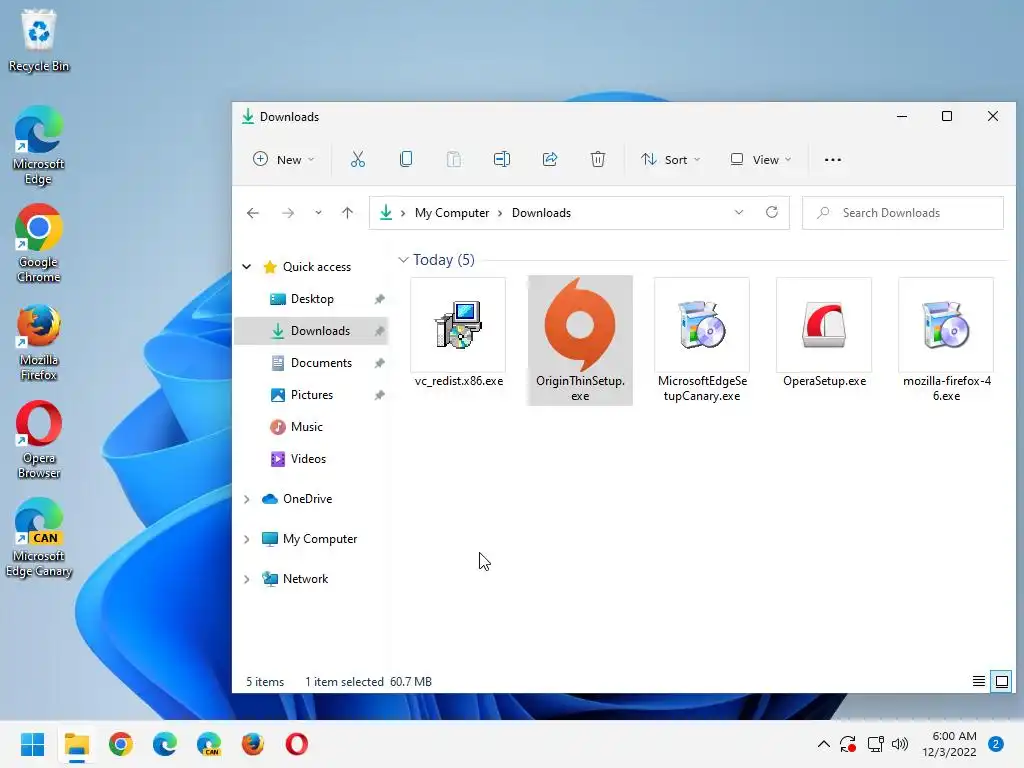Open the See more ellipsis menu
The height and width of the screenshot is (768, 1024).
click(x=833, y=159)
